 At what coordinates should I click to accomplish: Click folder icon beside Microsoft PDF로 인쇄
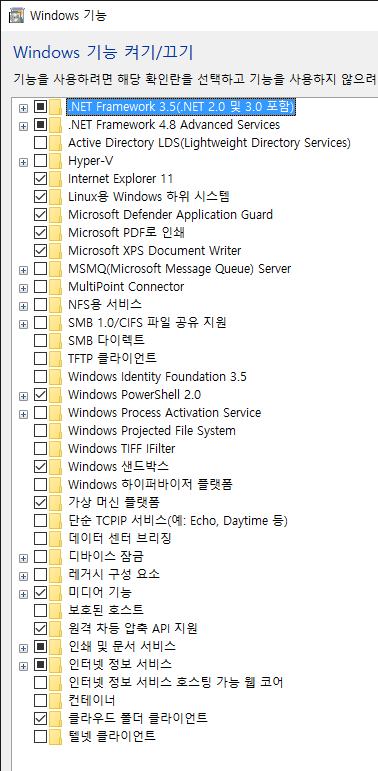click(x=56, y=233)
